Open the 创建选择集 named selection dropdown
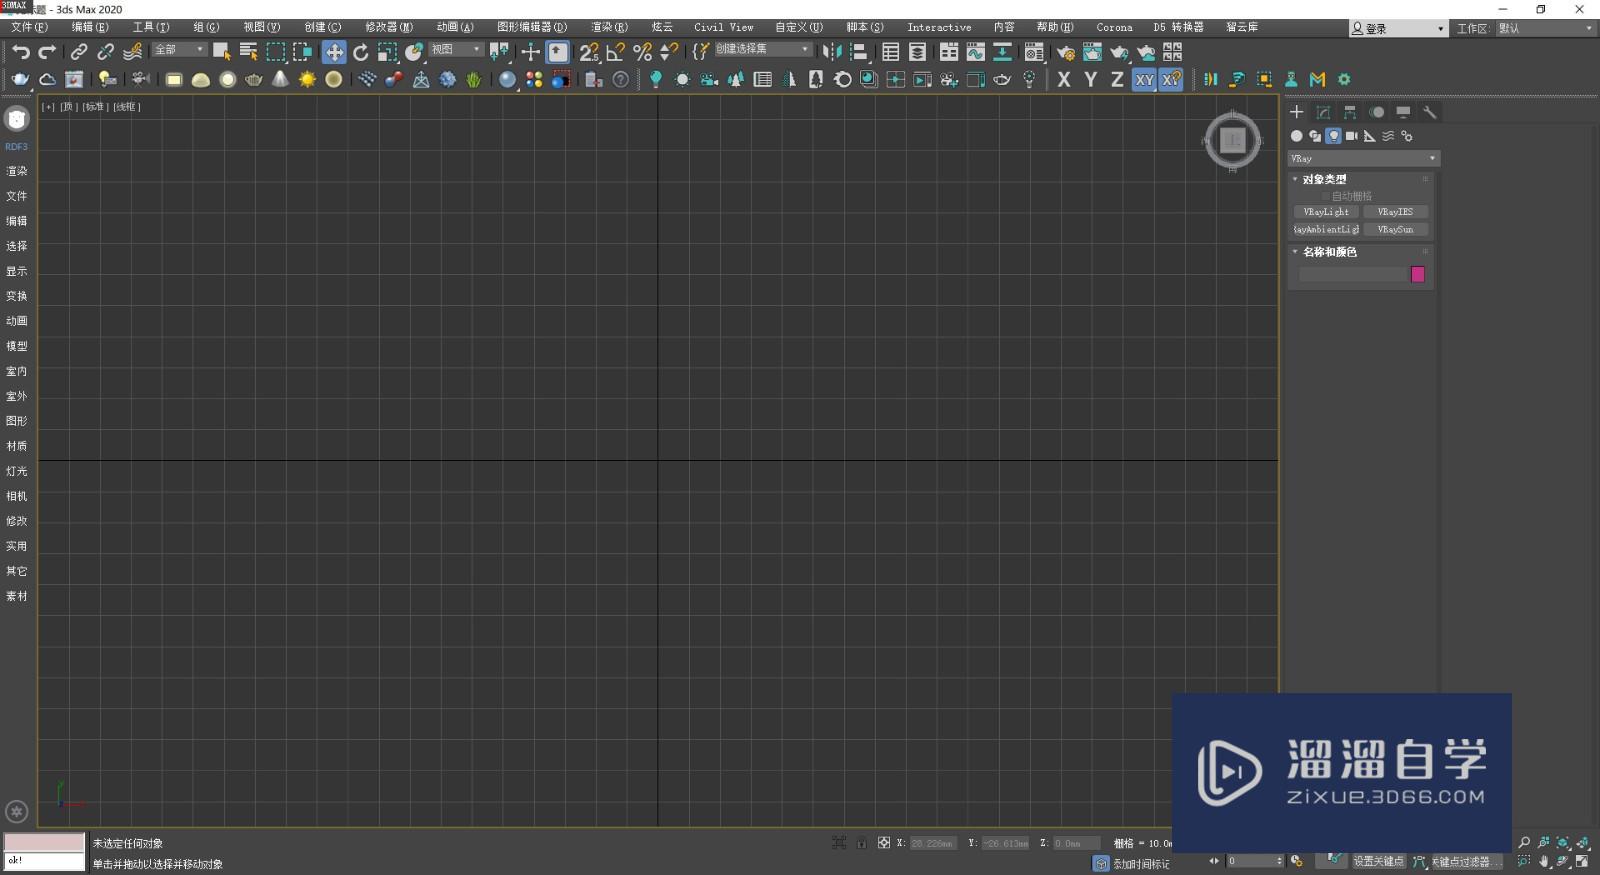Image resolution: width=1600 pixels, height=875 pixels. [762, 49]
